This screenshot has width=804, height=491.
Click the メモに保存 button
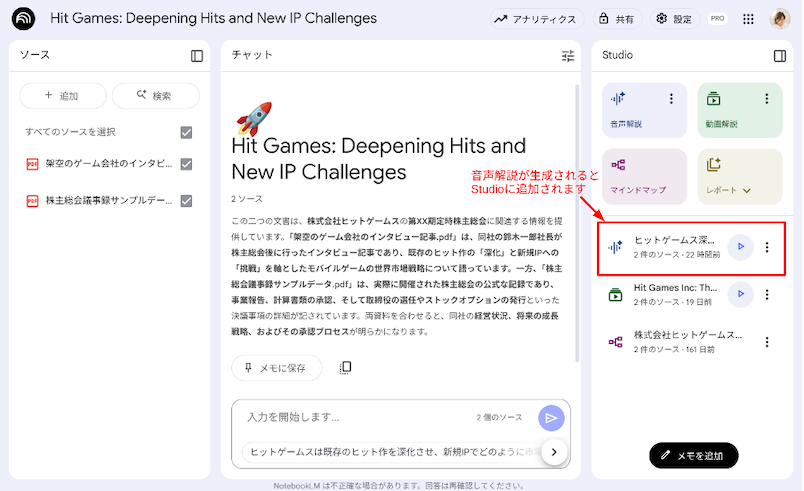(276, 368)
